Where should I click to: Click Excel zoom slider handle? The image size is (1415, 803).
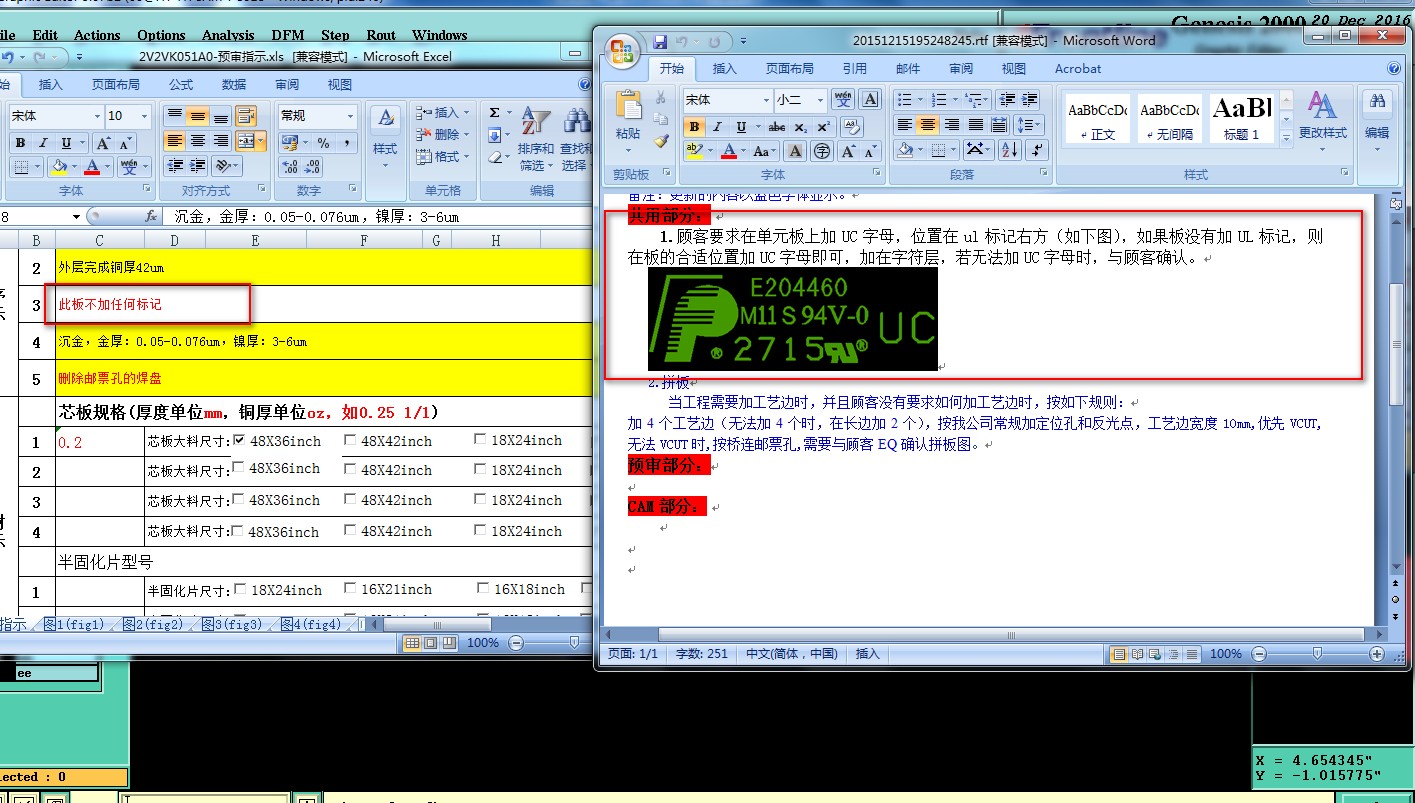click(574, 642)
